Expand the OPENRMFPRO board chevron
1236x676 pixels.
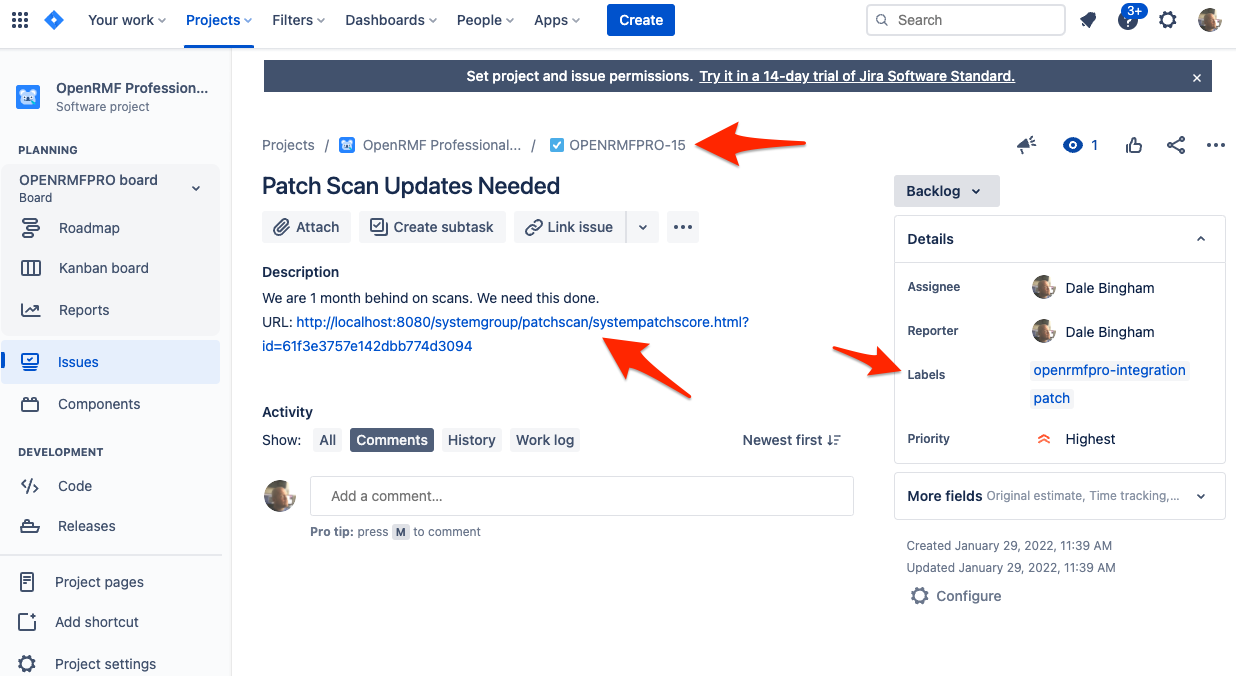[x=196, y=188]
